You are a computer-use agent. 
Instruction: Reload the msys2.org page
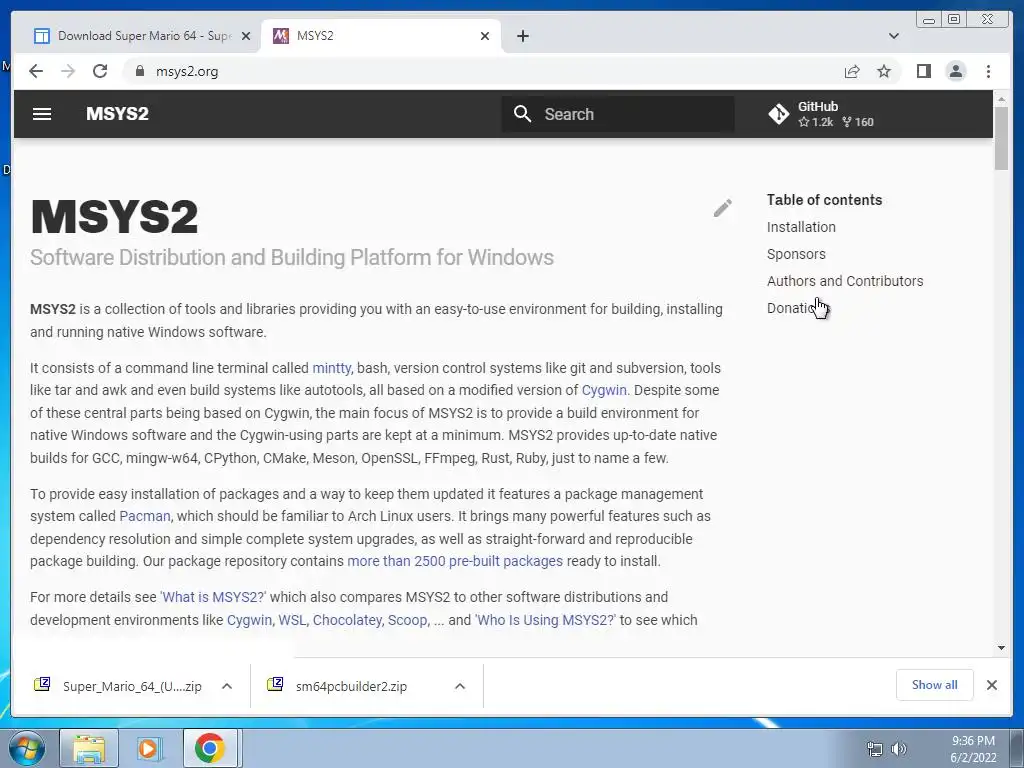point(100,71)
